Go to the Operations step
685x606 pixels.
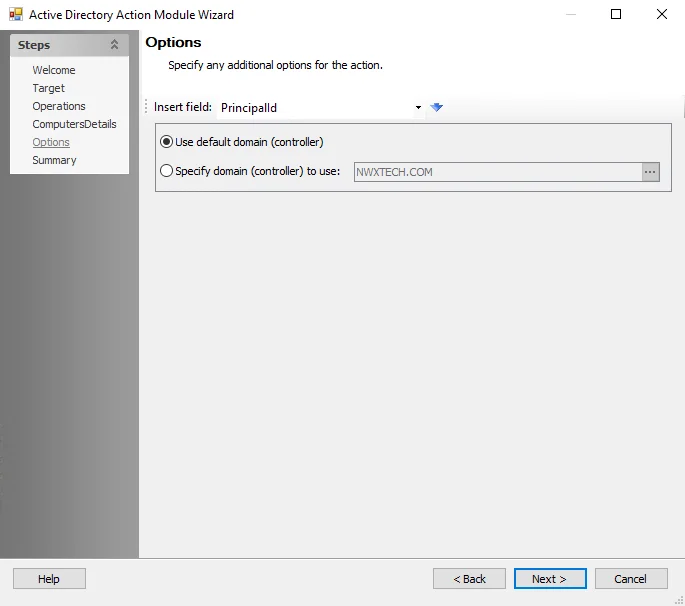[x=59, y=106]
